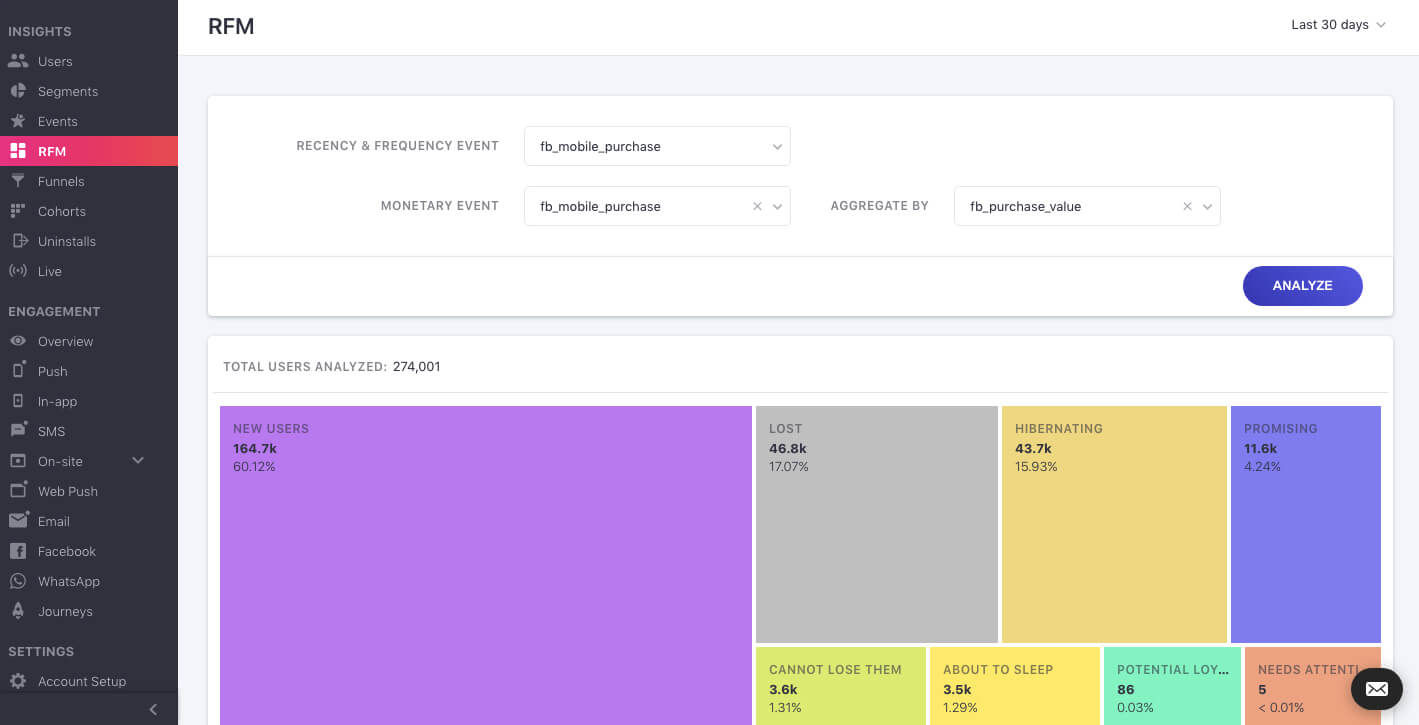Expand the On-site submenu chevron
Image resolution: width=1419 pixels, height=725 pixels.
pos(138,461)
